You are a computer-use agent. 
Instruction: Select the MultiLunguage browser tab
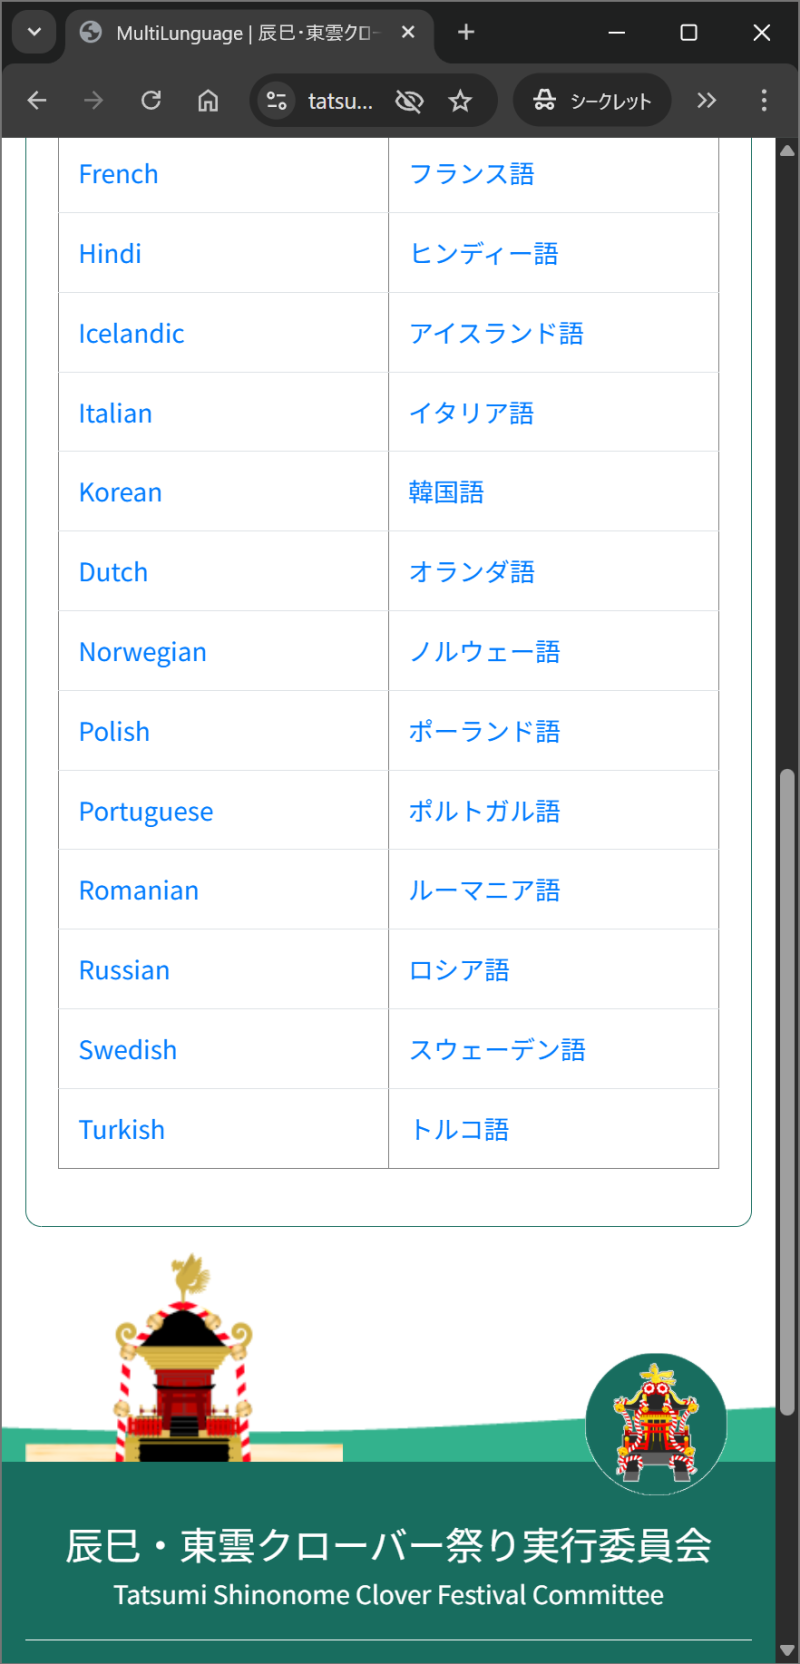click(240, 33)
